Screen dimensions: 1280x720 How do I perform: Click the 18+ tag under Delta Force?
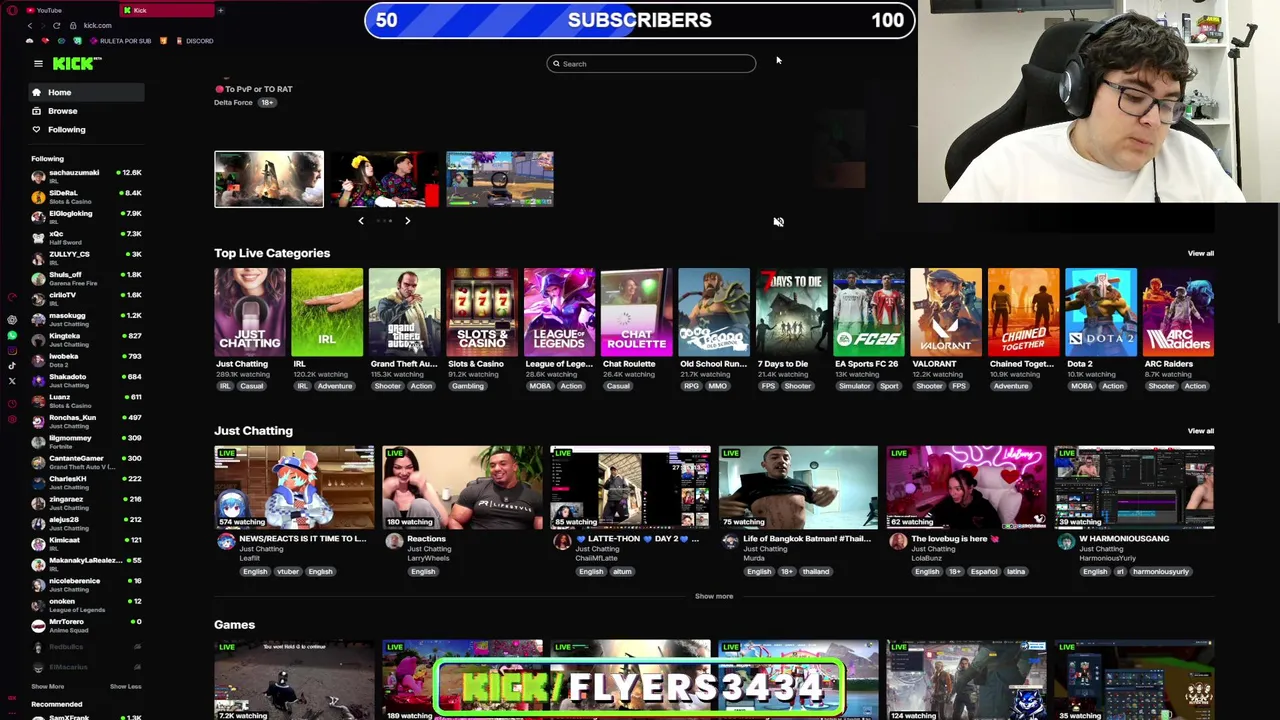267,102
